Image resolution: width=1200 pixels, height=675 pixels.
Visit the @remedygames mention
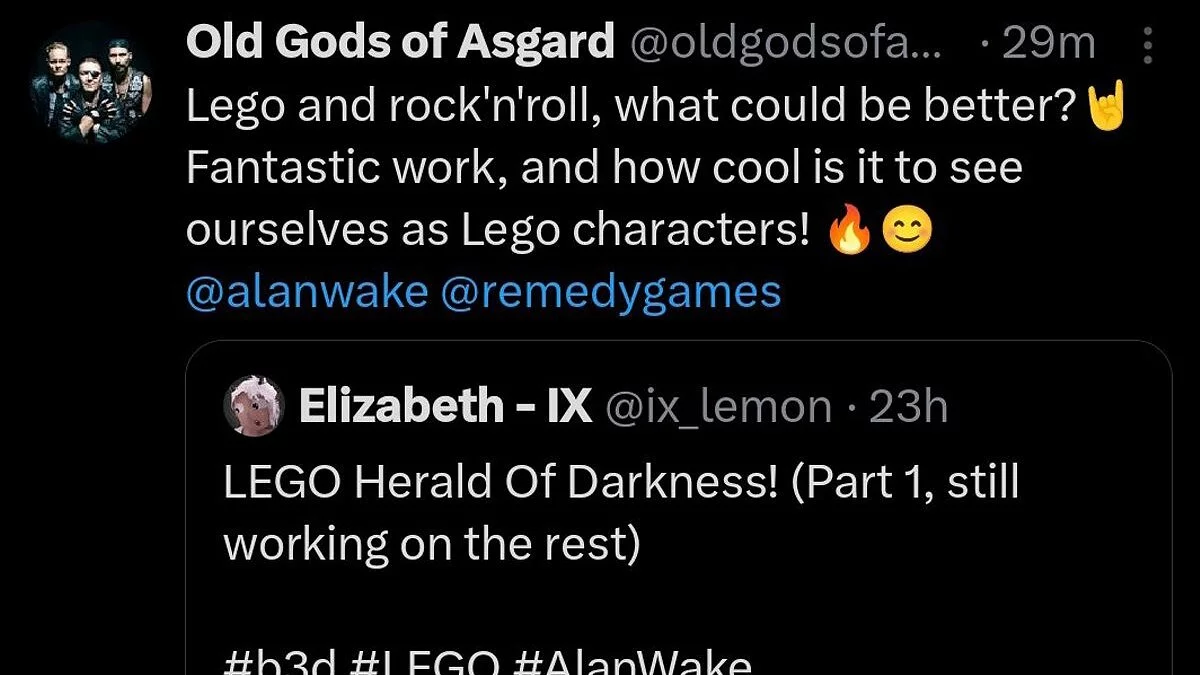click(x=610, y=292)
